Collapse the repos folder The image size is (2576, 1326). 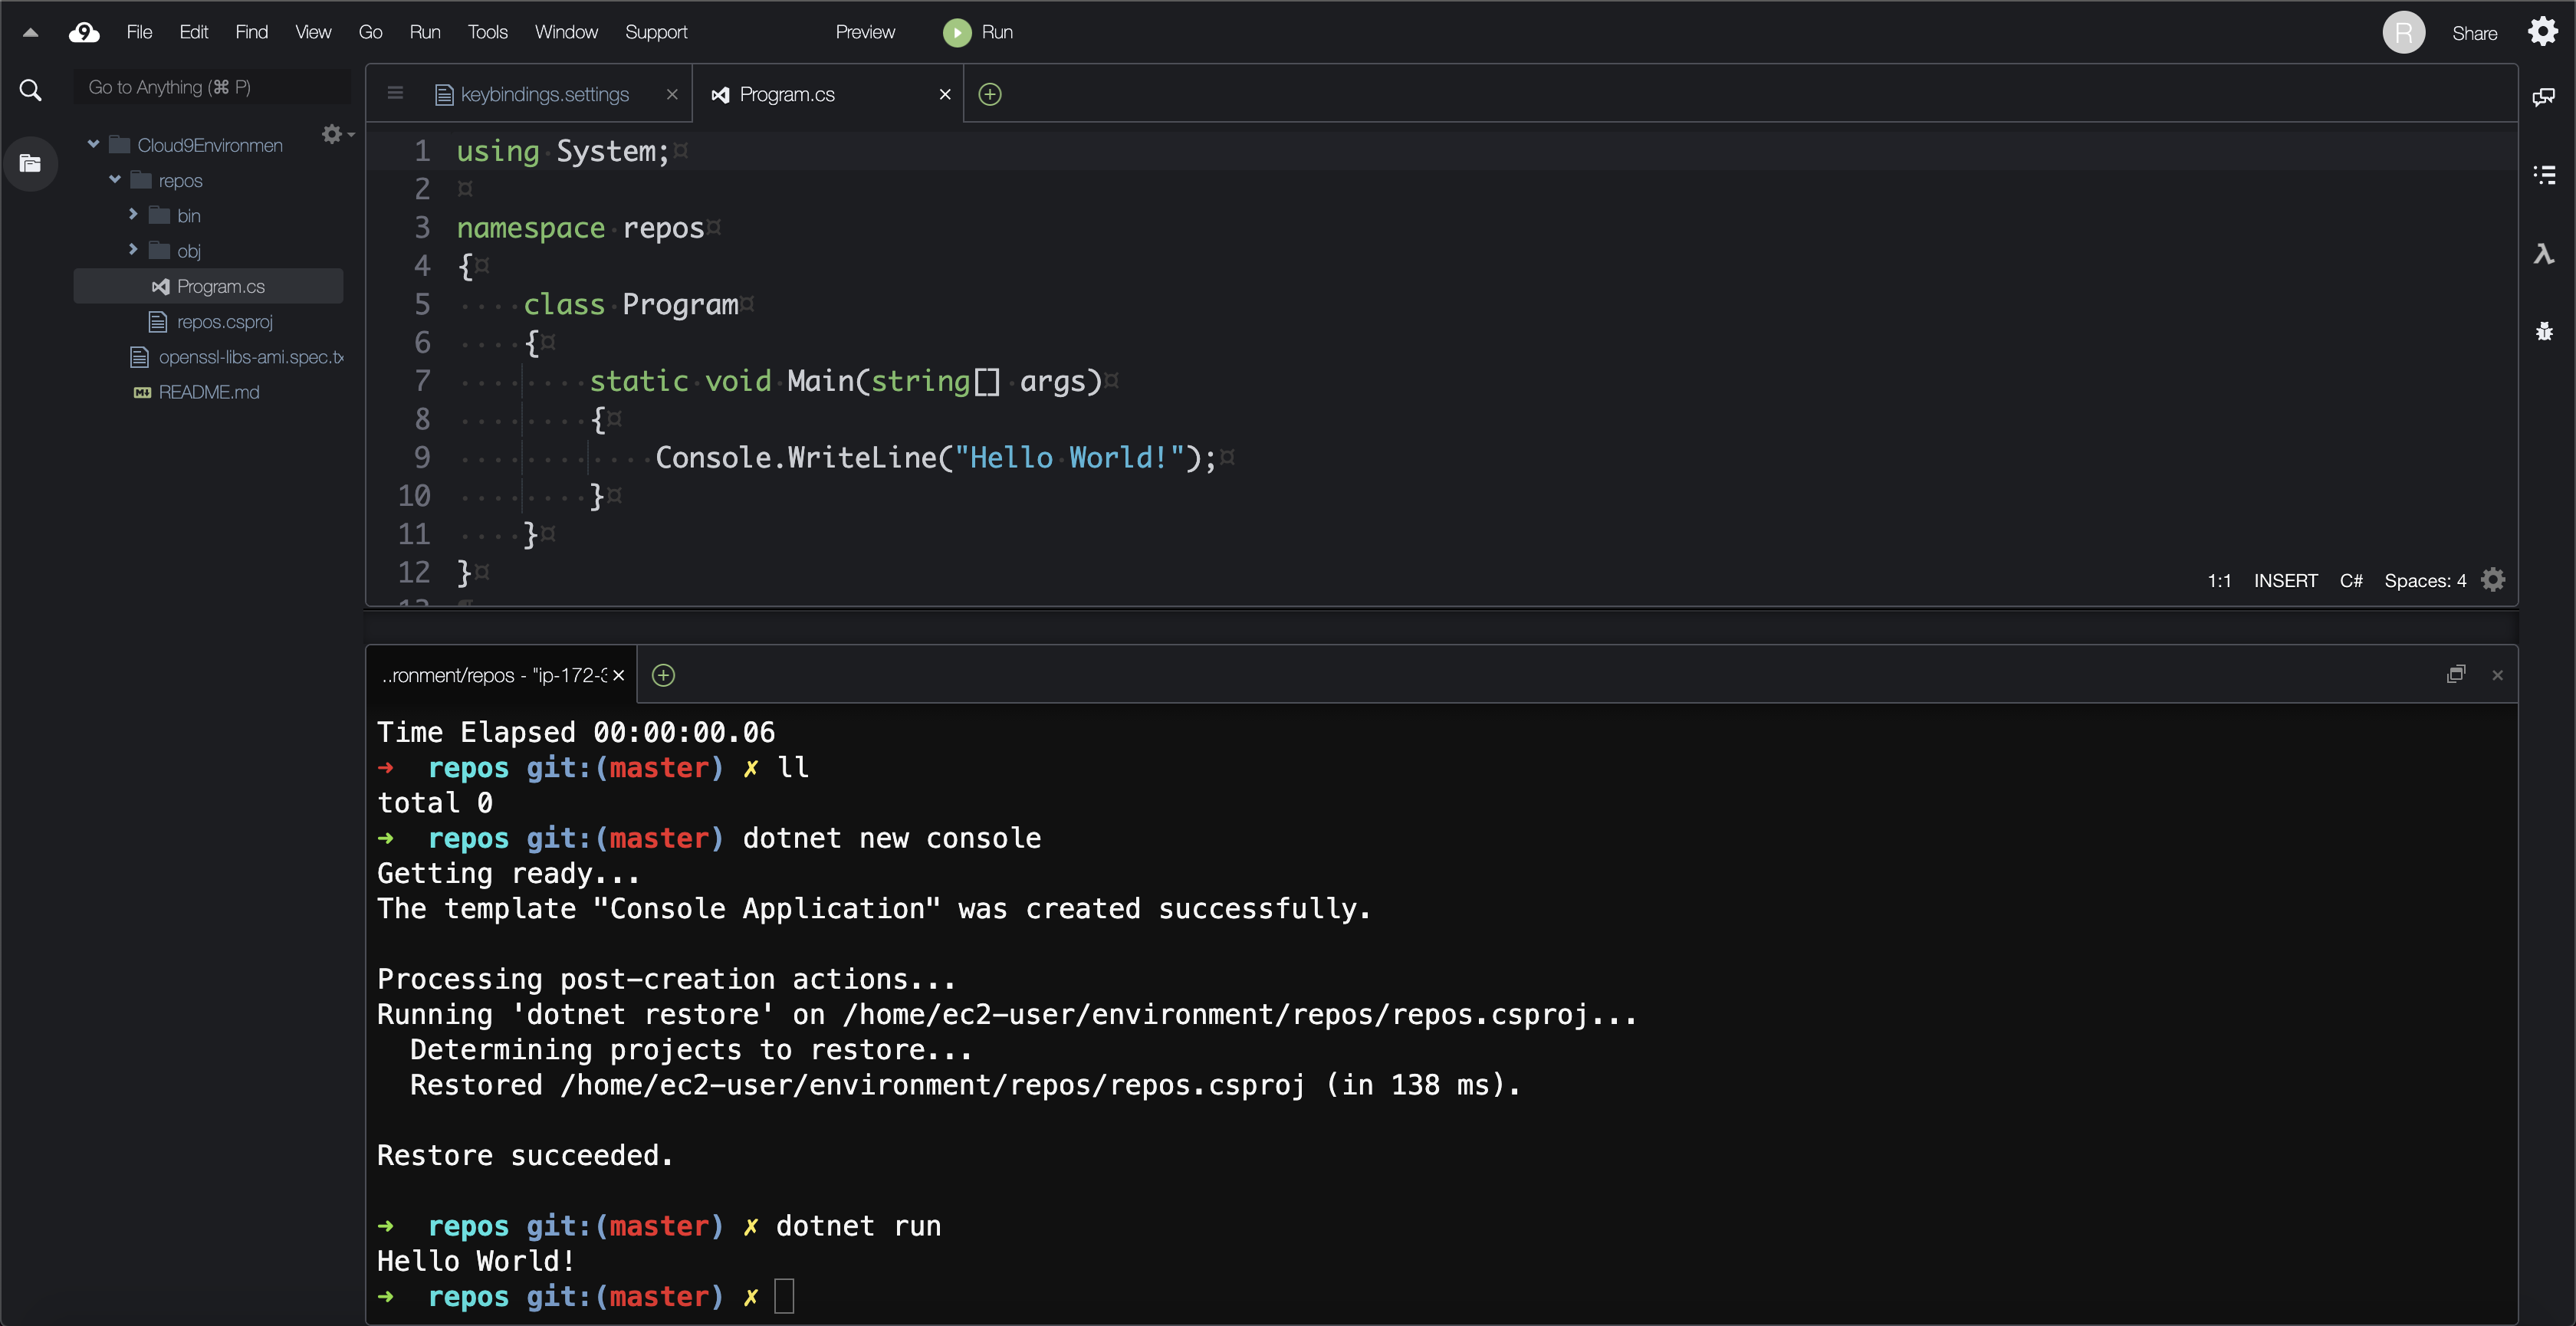pyautogui.click(x=115, y=180)
